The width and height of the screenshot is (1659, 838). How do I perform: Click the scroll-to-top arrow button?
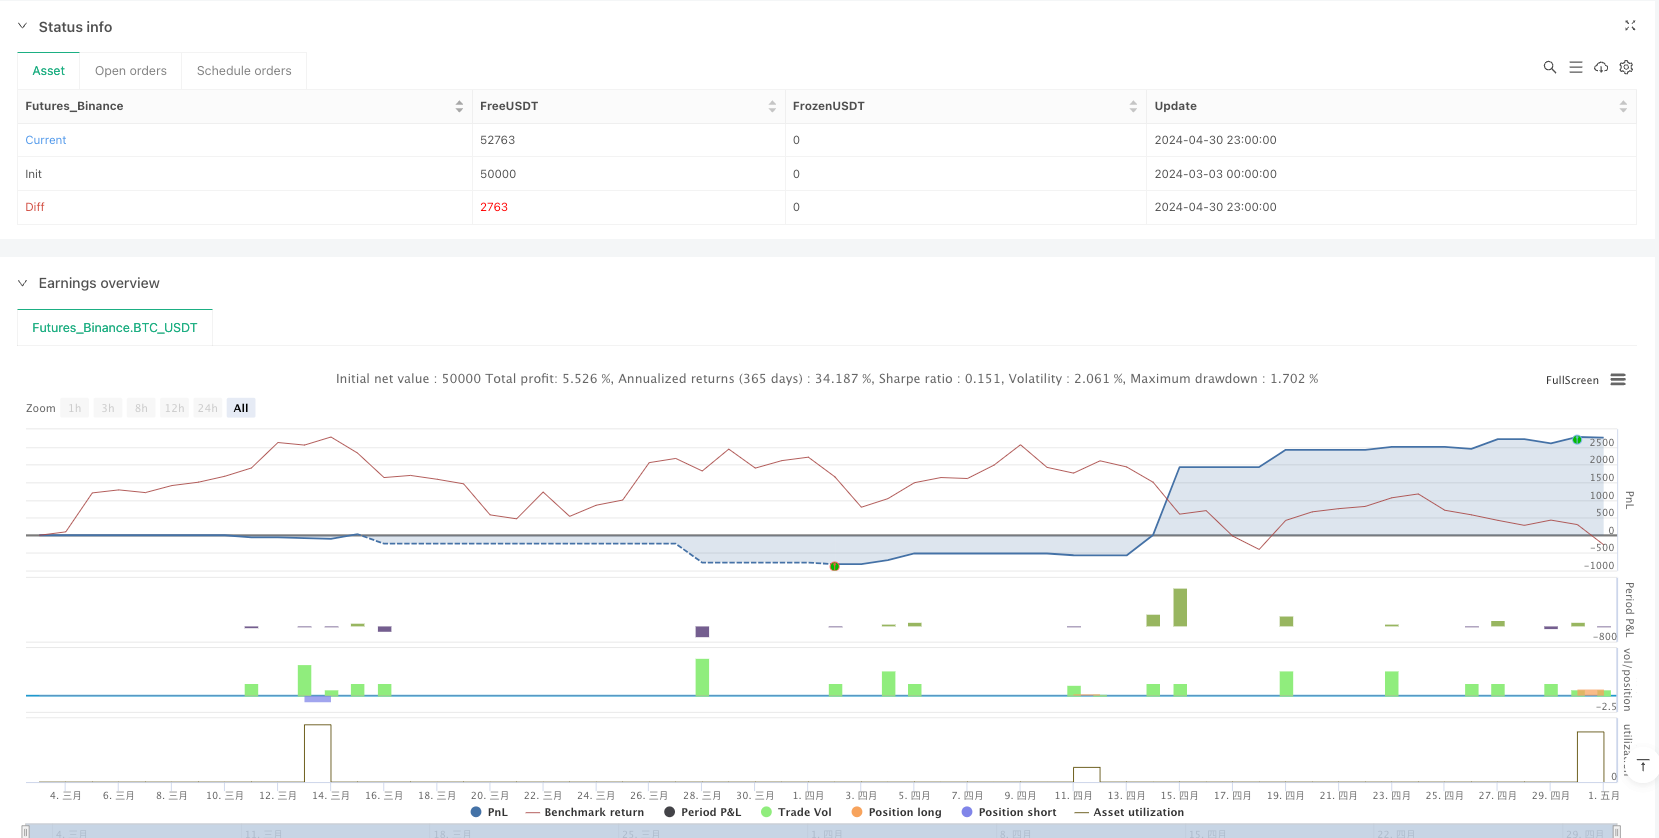[x=1643, y=766]
